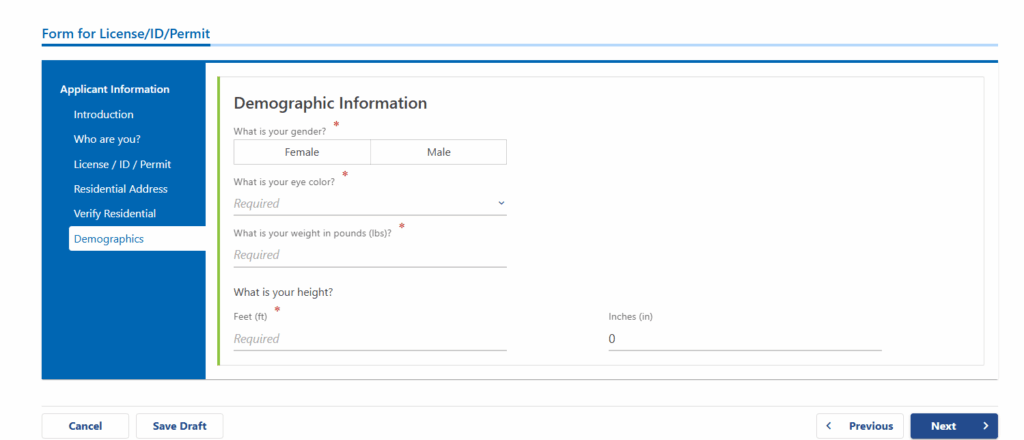Screen dimensions: 1024x440
Task: Click the Feet (ft) height field
Action: point(370,339)
